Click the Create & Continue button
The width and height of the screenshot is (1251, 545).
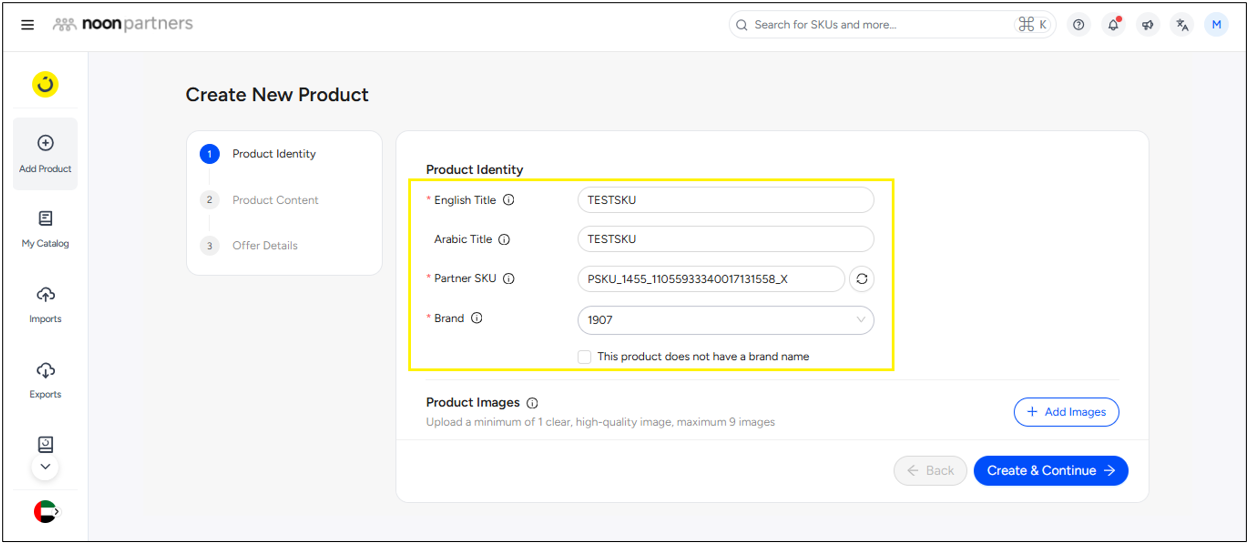point(1050,471)
